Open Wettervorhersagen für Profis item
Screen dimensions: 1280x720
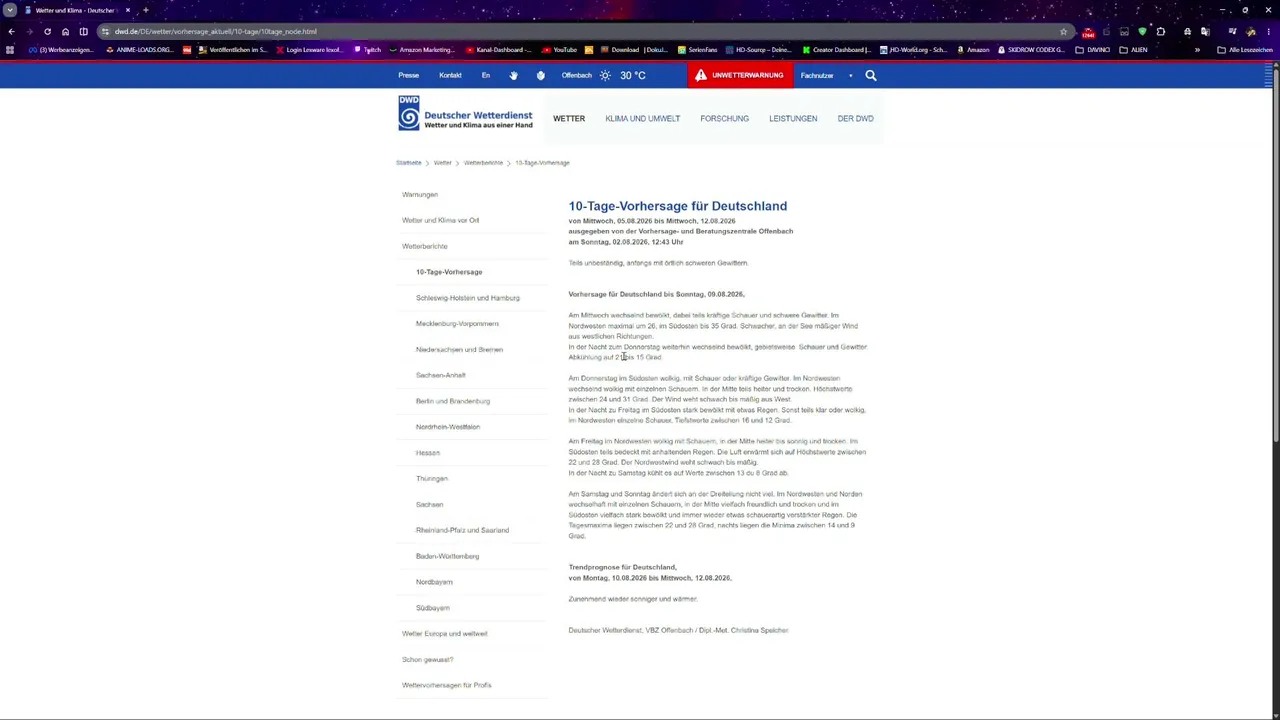(x=446, y=685)
